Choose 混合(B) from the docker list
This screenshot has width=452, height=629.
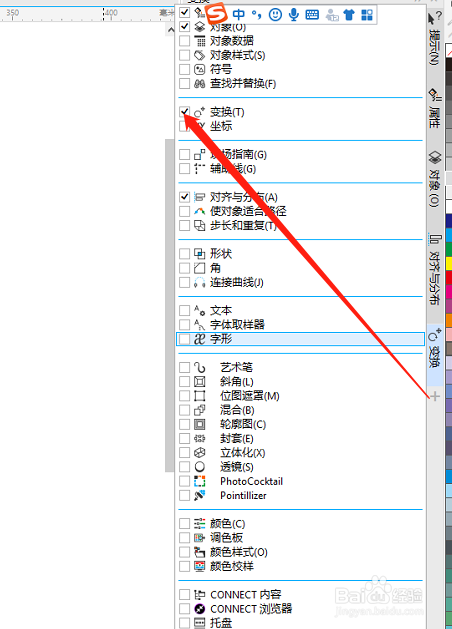[x=237, y=410]
